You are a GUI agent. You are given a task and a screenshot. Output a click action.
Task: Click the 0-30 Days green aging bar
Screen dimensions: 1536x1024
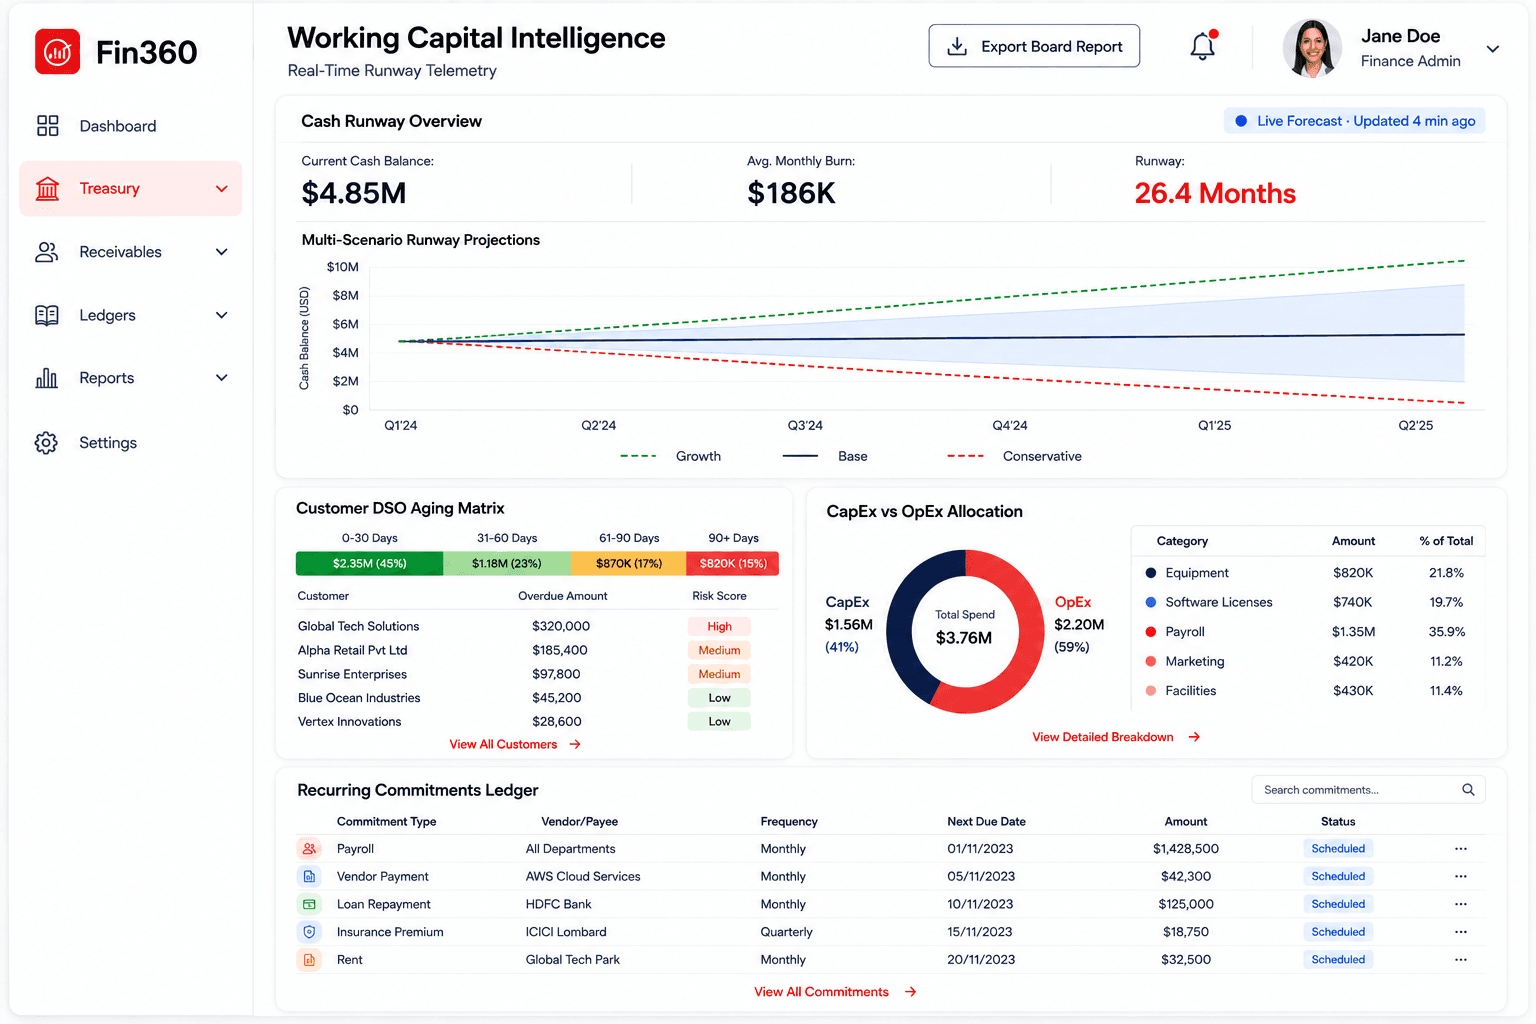(x=370, y=564)
